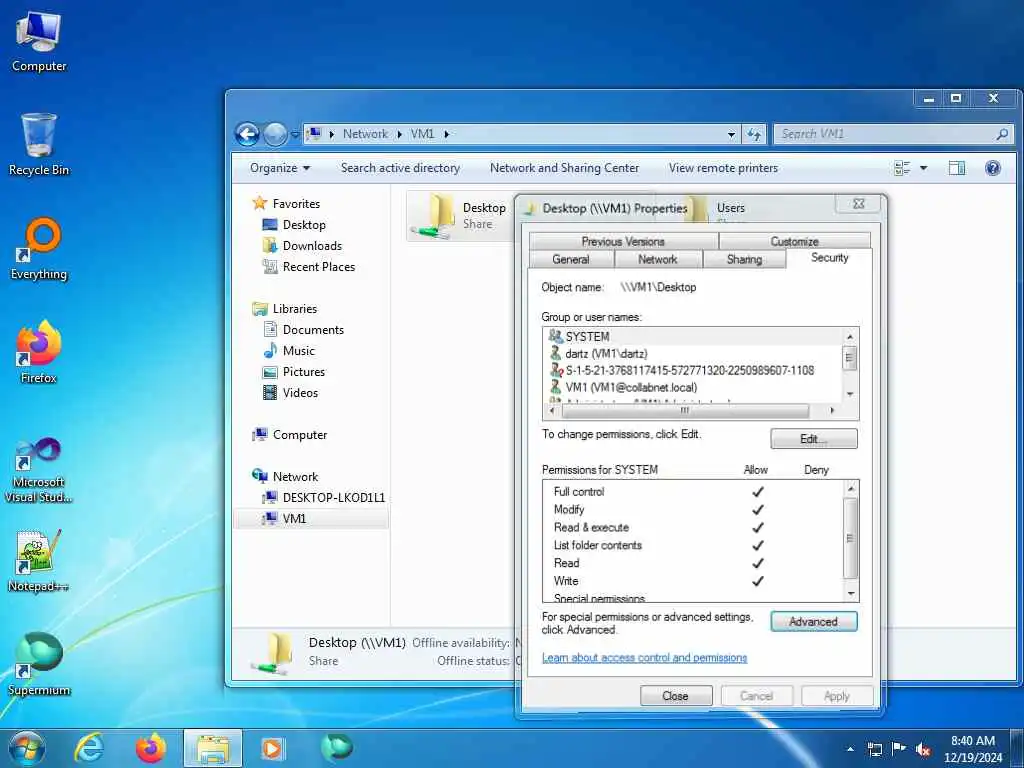Expand the address bar history dropdown
The width and height of the screenshot is (1024, 768).
click(x=731, y=135)
